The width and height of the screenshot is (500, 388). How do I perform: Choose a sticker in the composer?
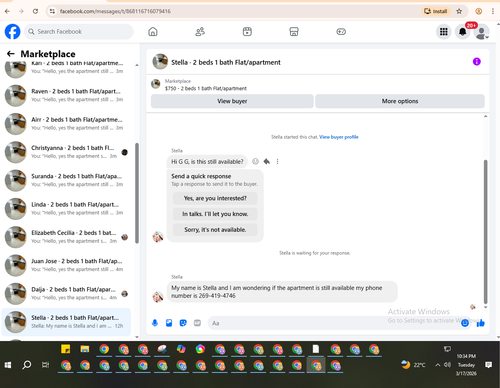(183, 323)
